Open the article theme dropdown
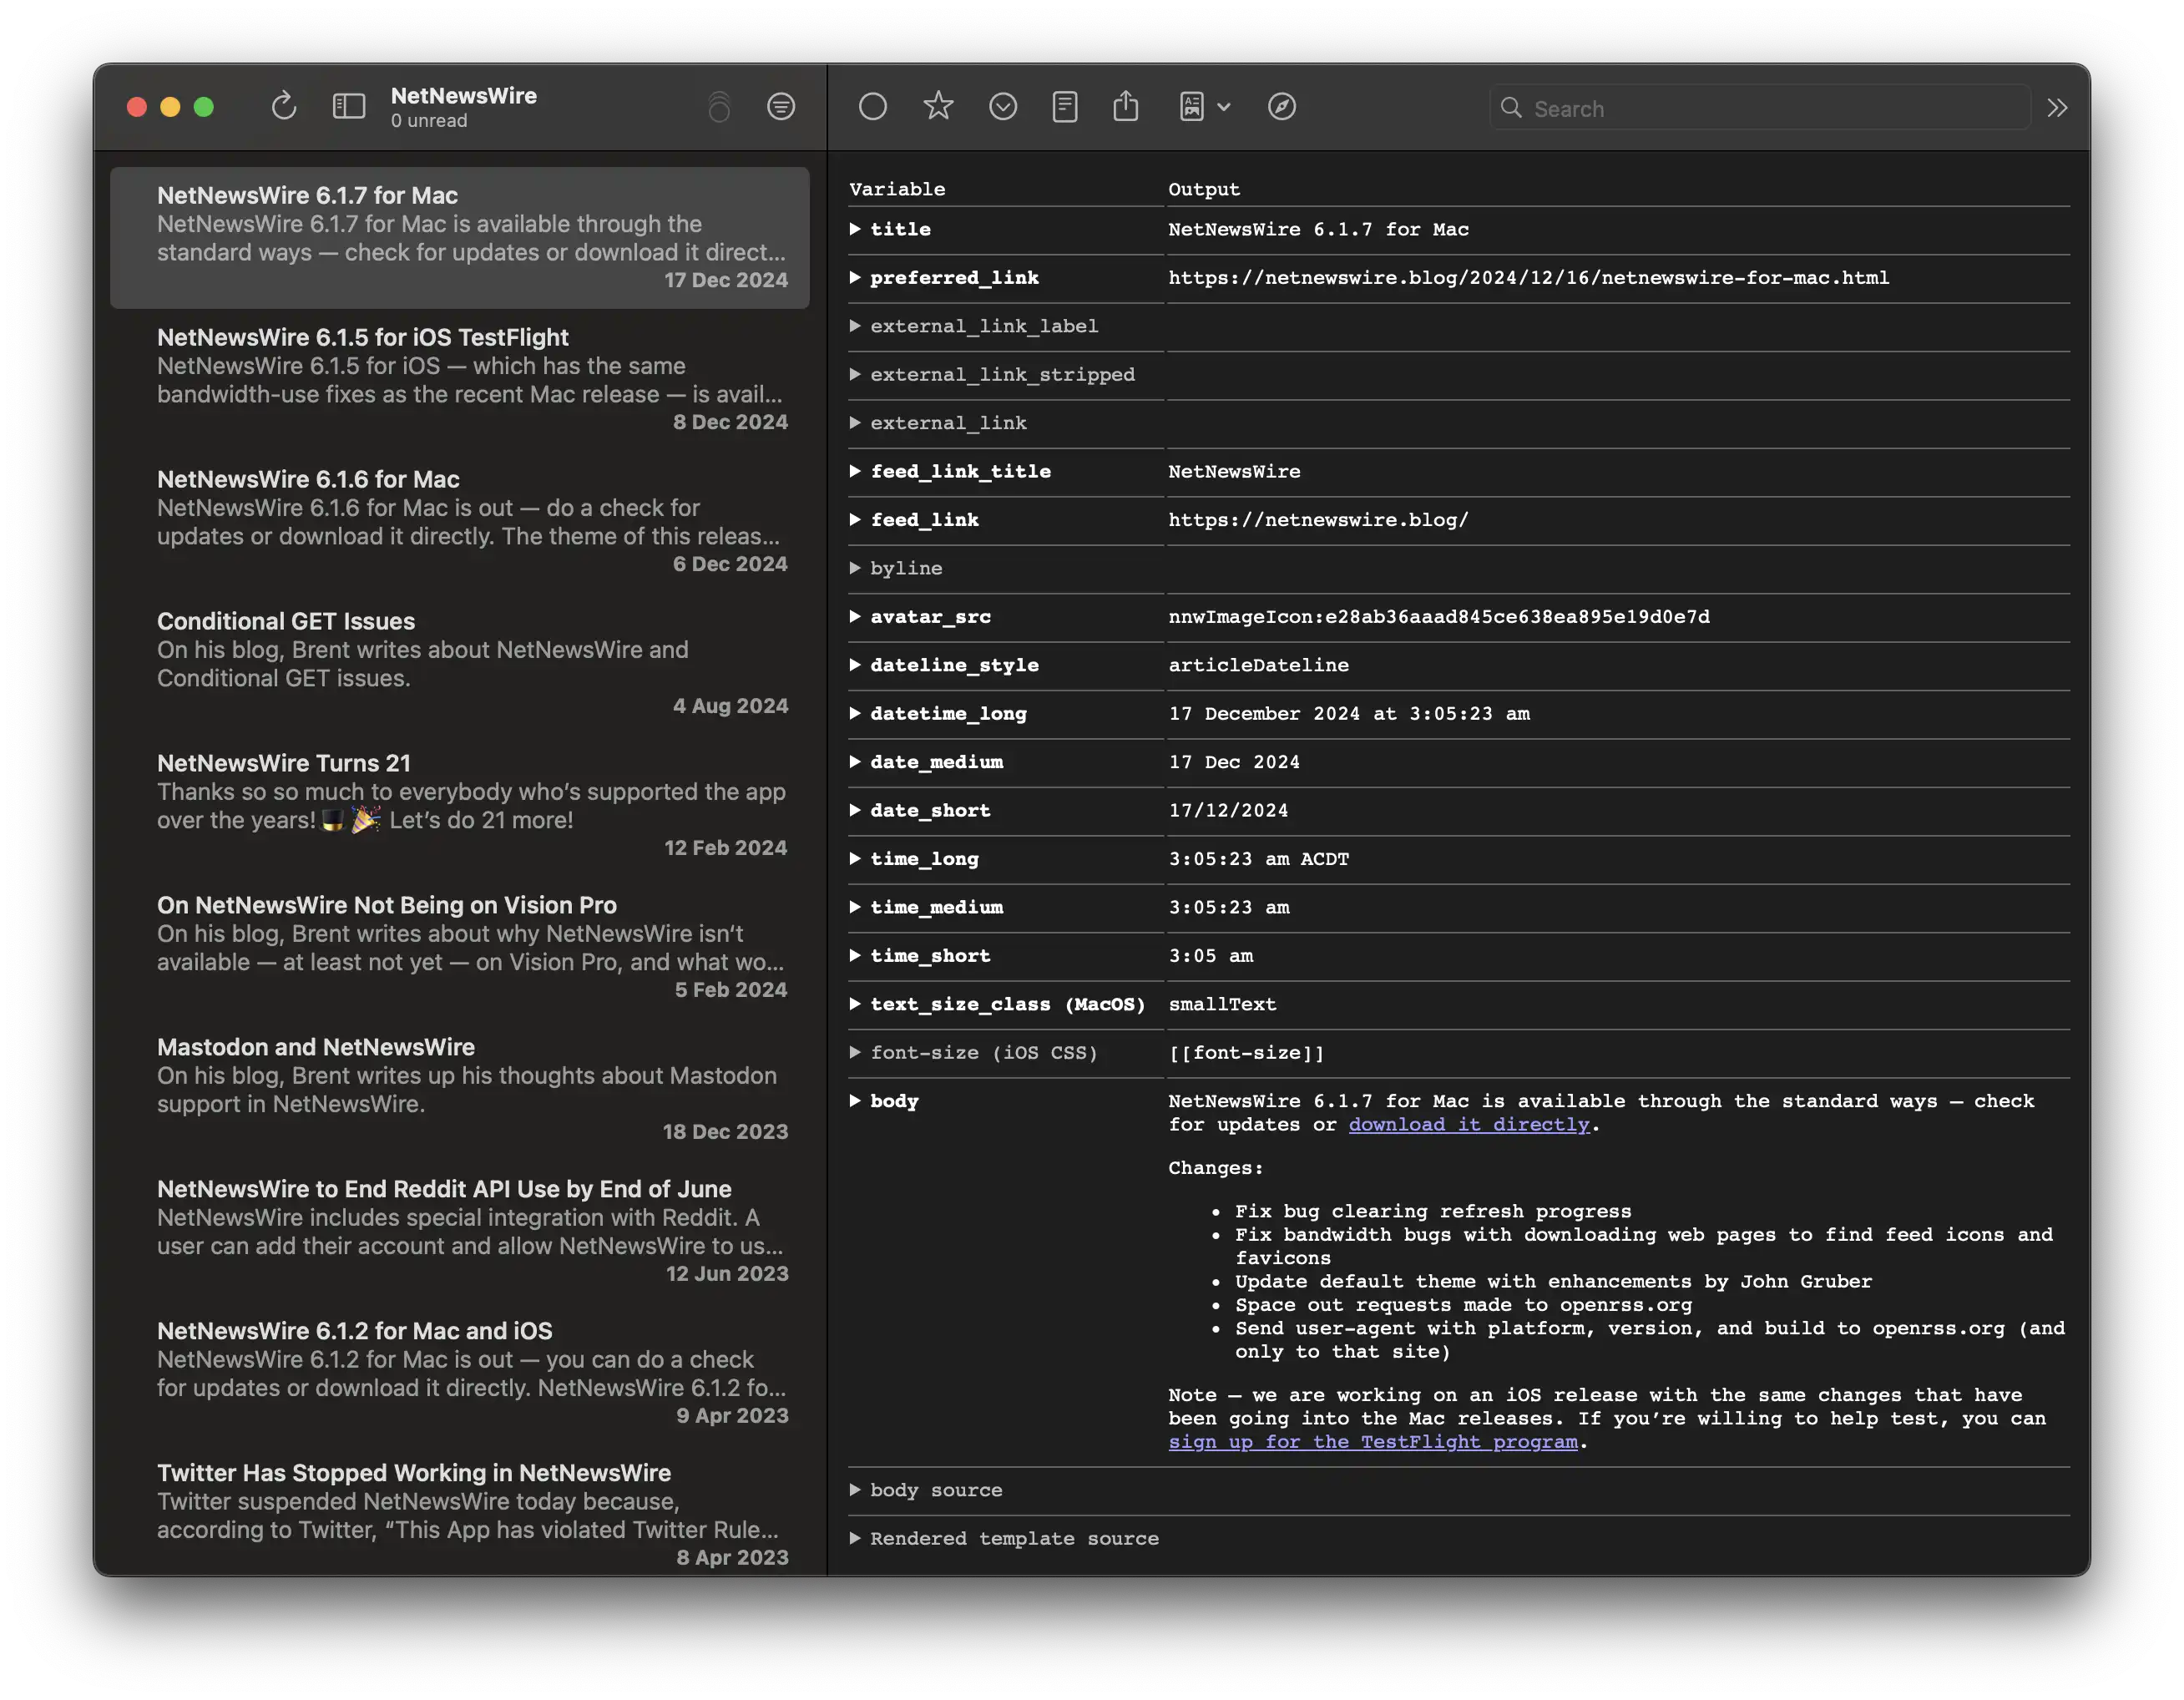The height and width of the screenshot is (1700, 2184). (x=1204, y=106)
